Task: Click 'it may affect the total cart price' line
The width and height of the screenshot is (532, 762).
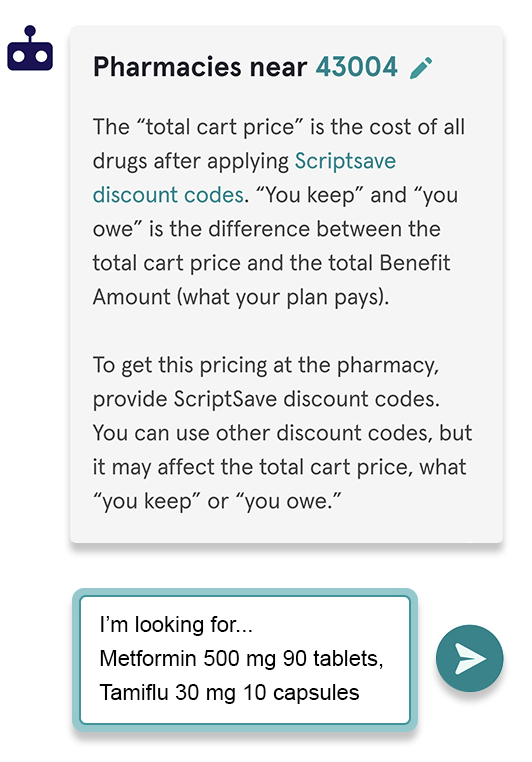Action: click(x=279, y=467)
